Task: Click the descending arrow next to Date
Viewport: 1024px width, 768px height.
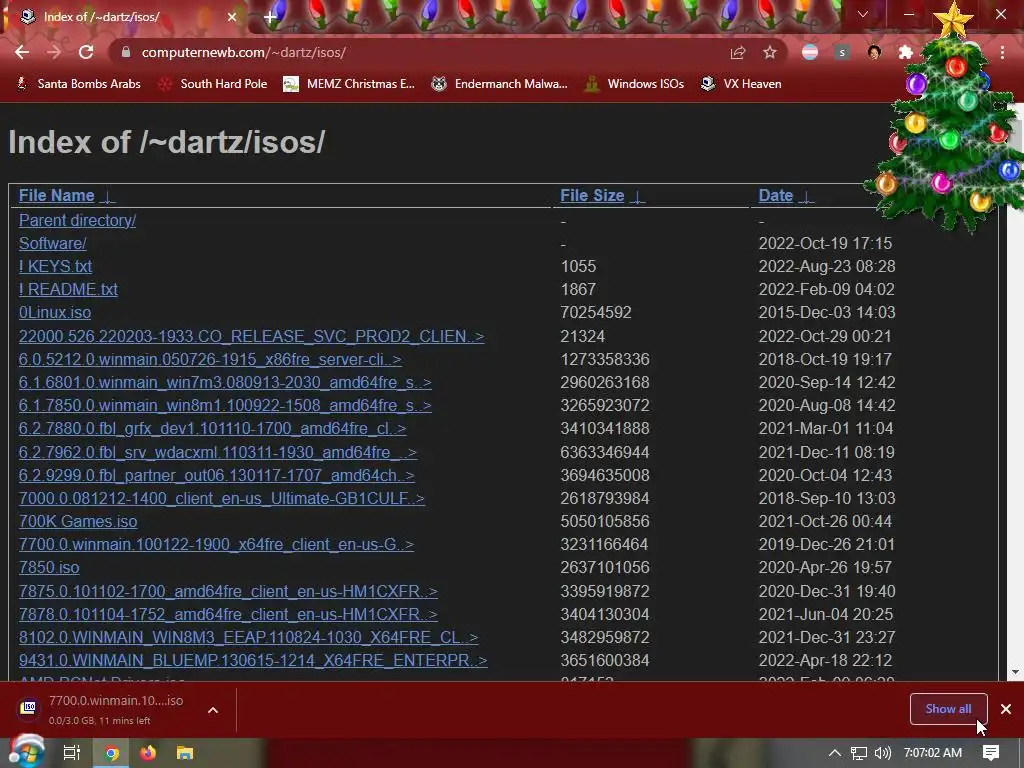Action: (807, 196)
